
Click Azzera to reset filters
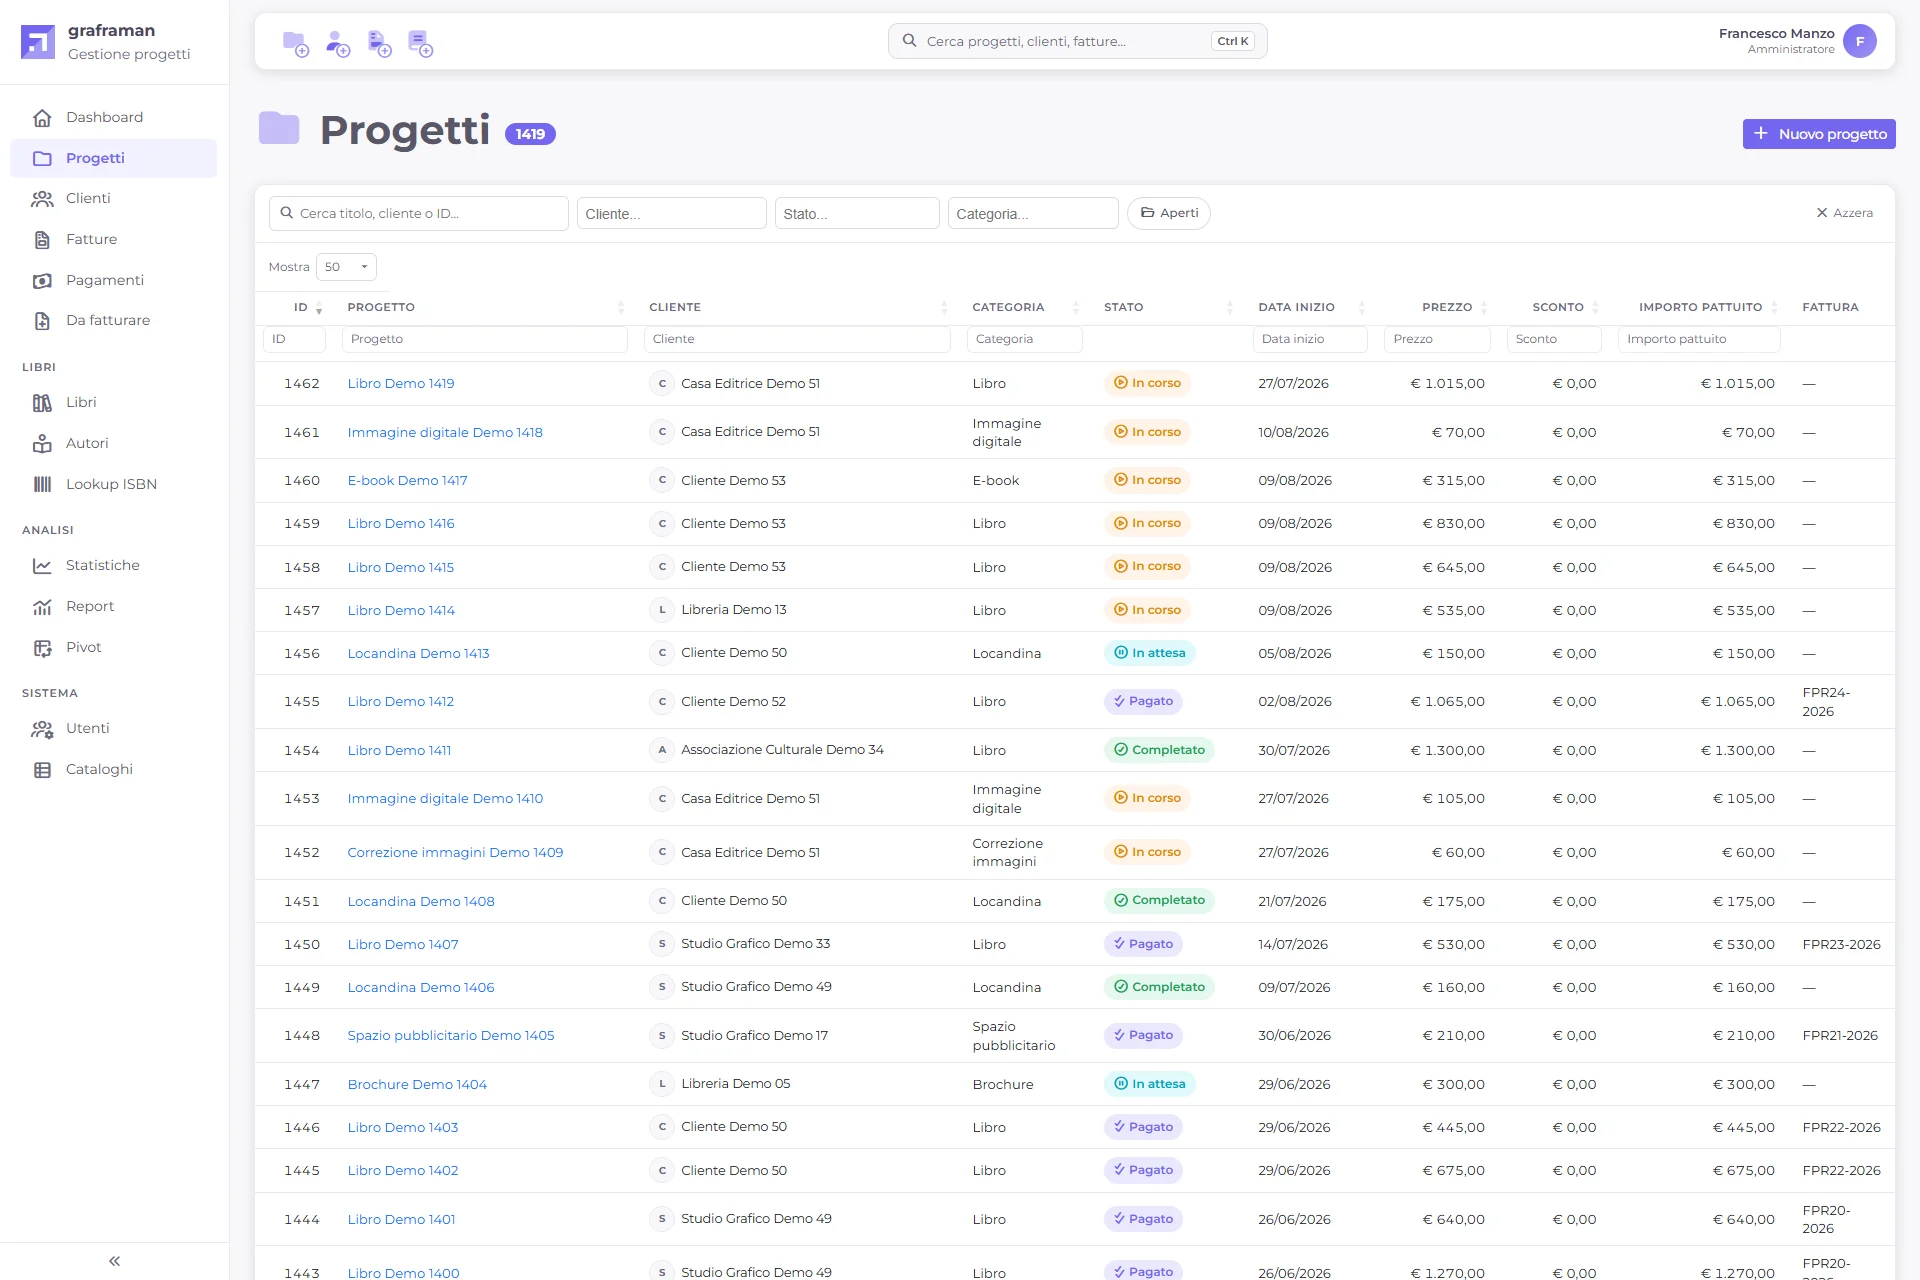pos(1844,213)
